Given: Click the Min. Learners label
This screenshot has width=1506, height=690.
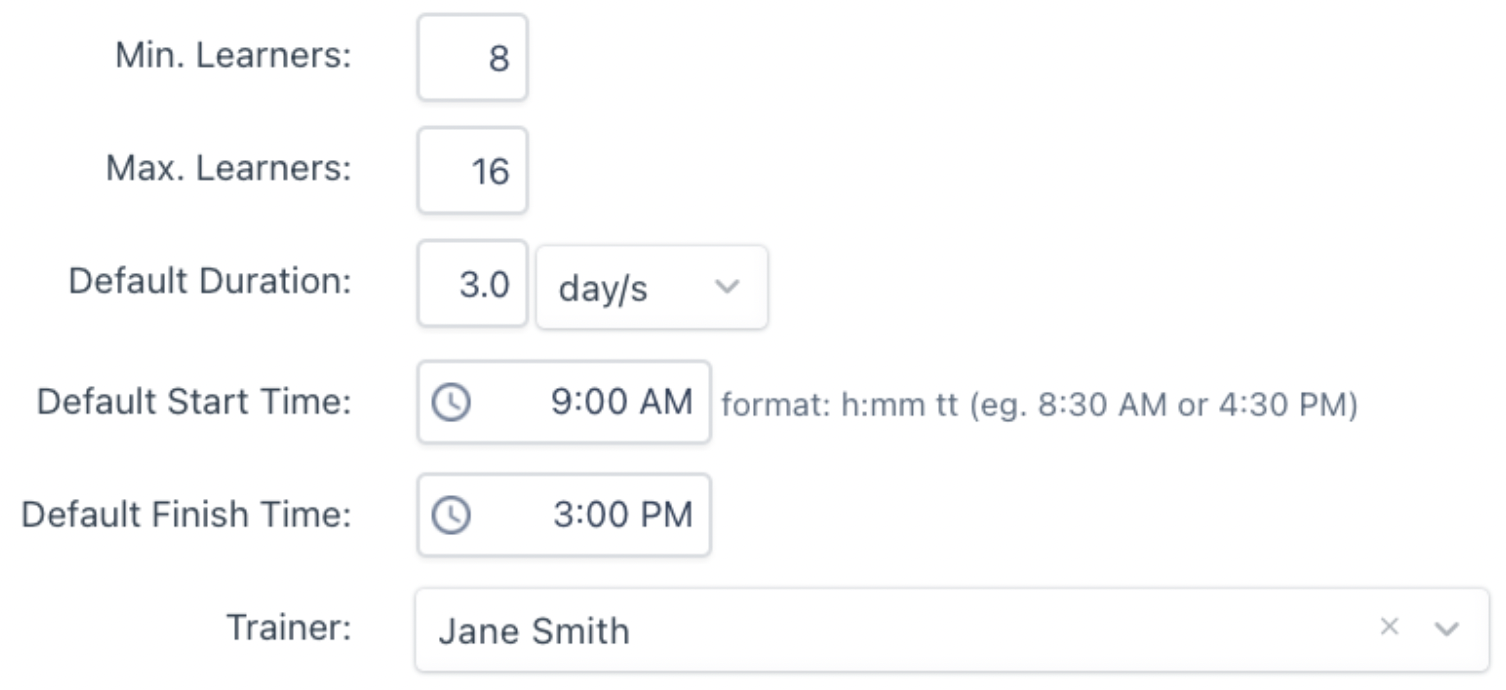Looking at the screenshot, I should point(234,56).
